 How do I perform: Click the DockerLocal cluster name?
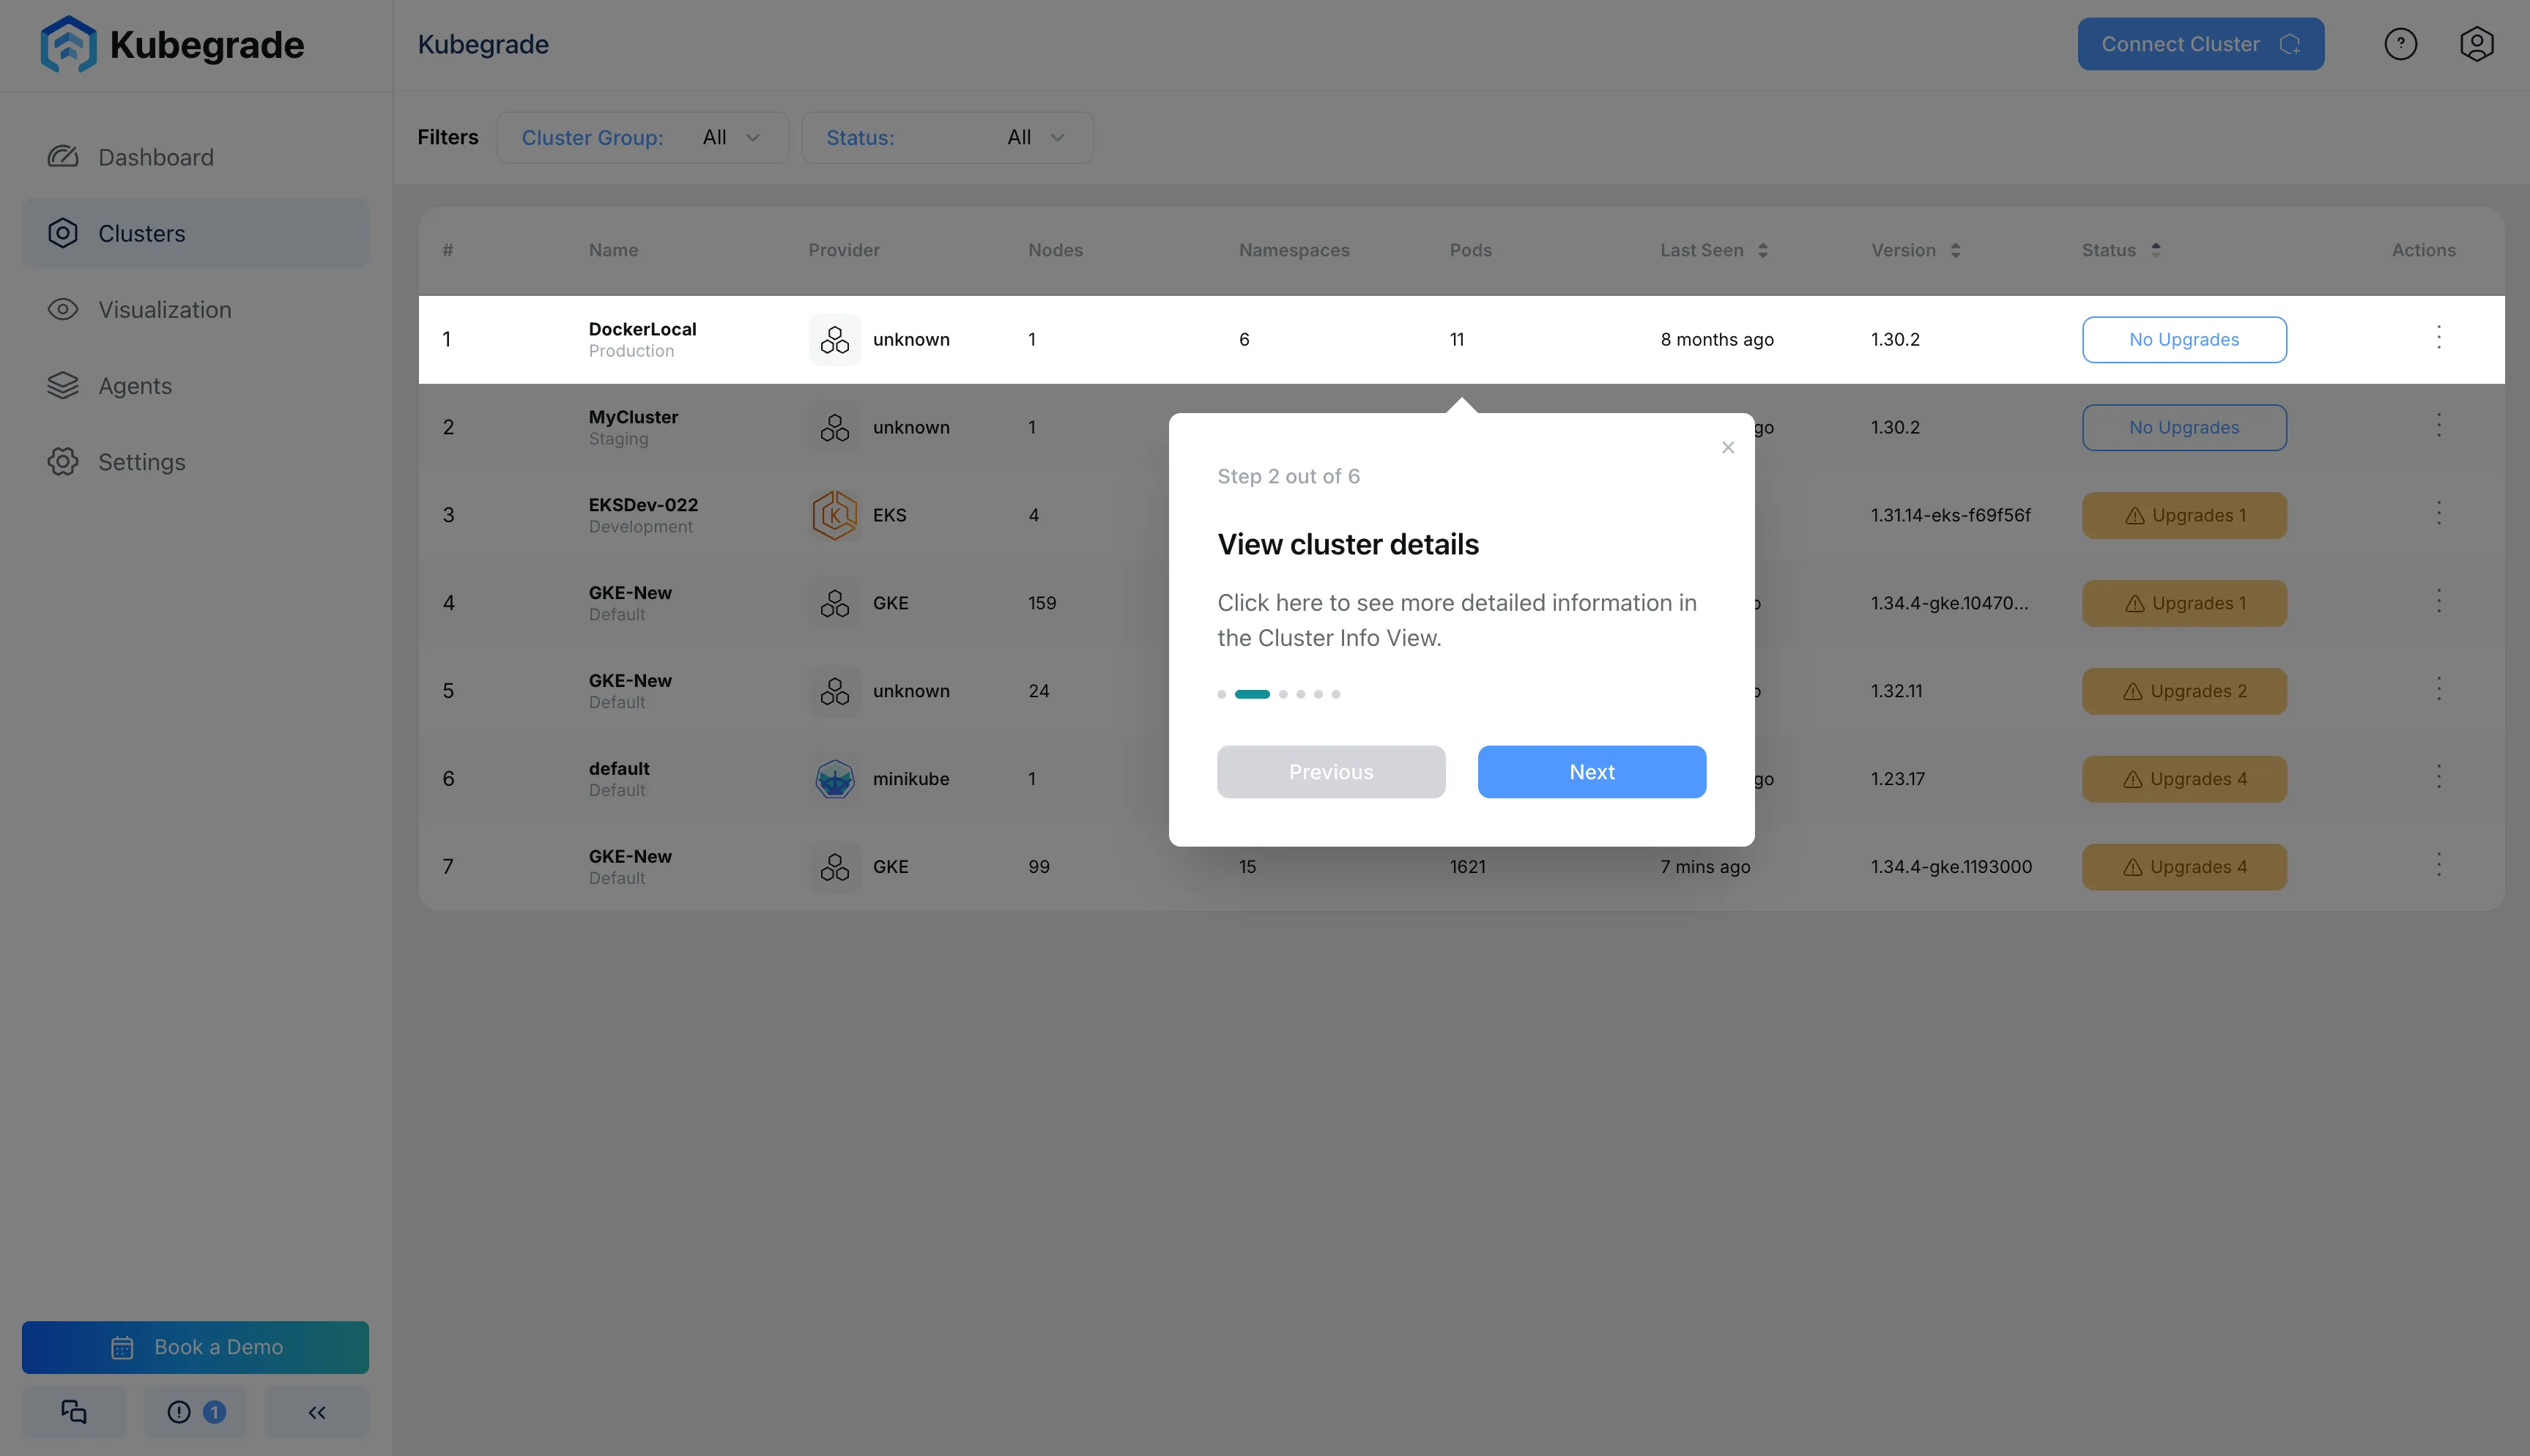tap(642, 329)
